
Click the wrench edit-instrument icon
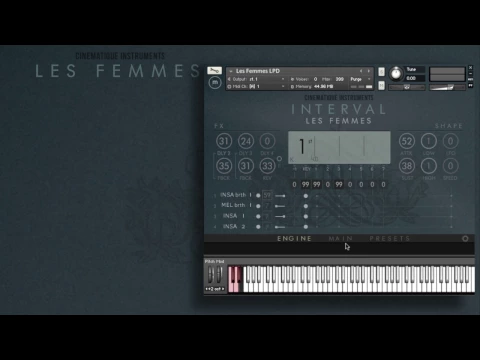tap(214, 70)
